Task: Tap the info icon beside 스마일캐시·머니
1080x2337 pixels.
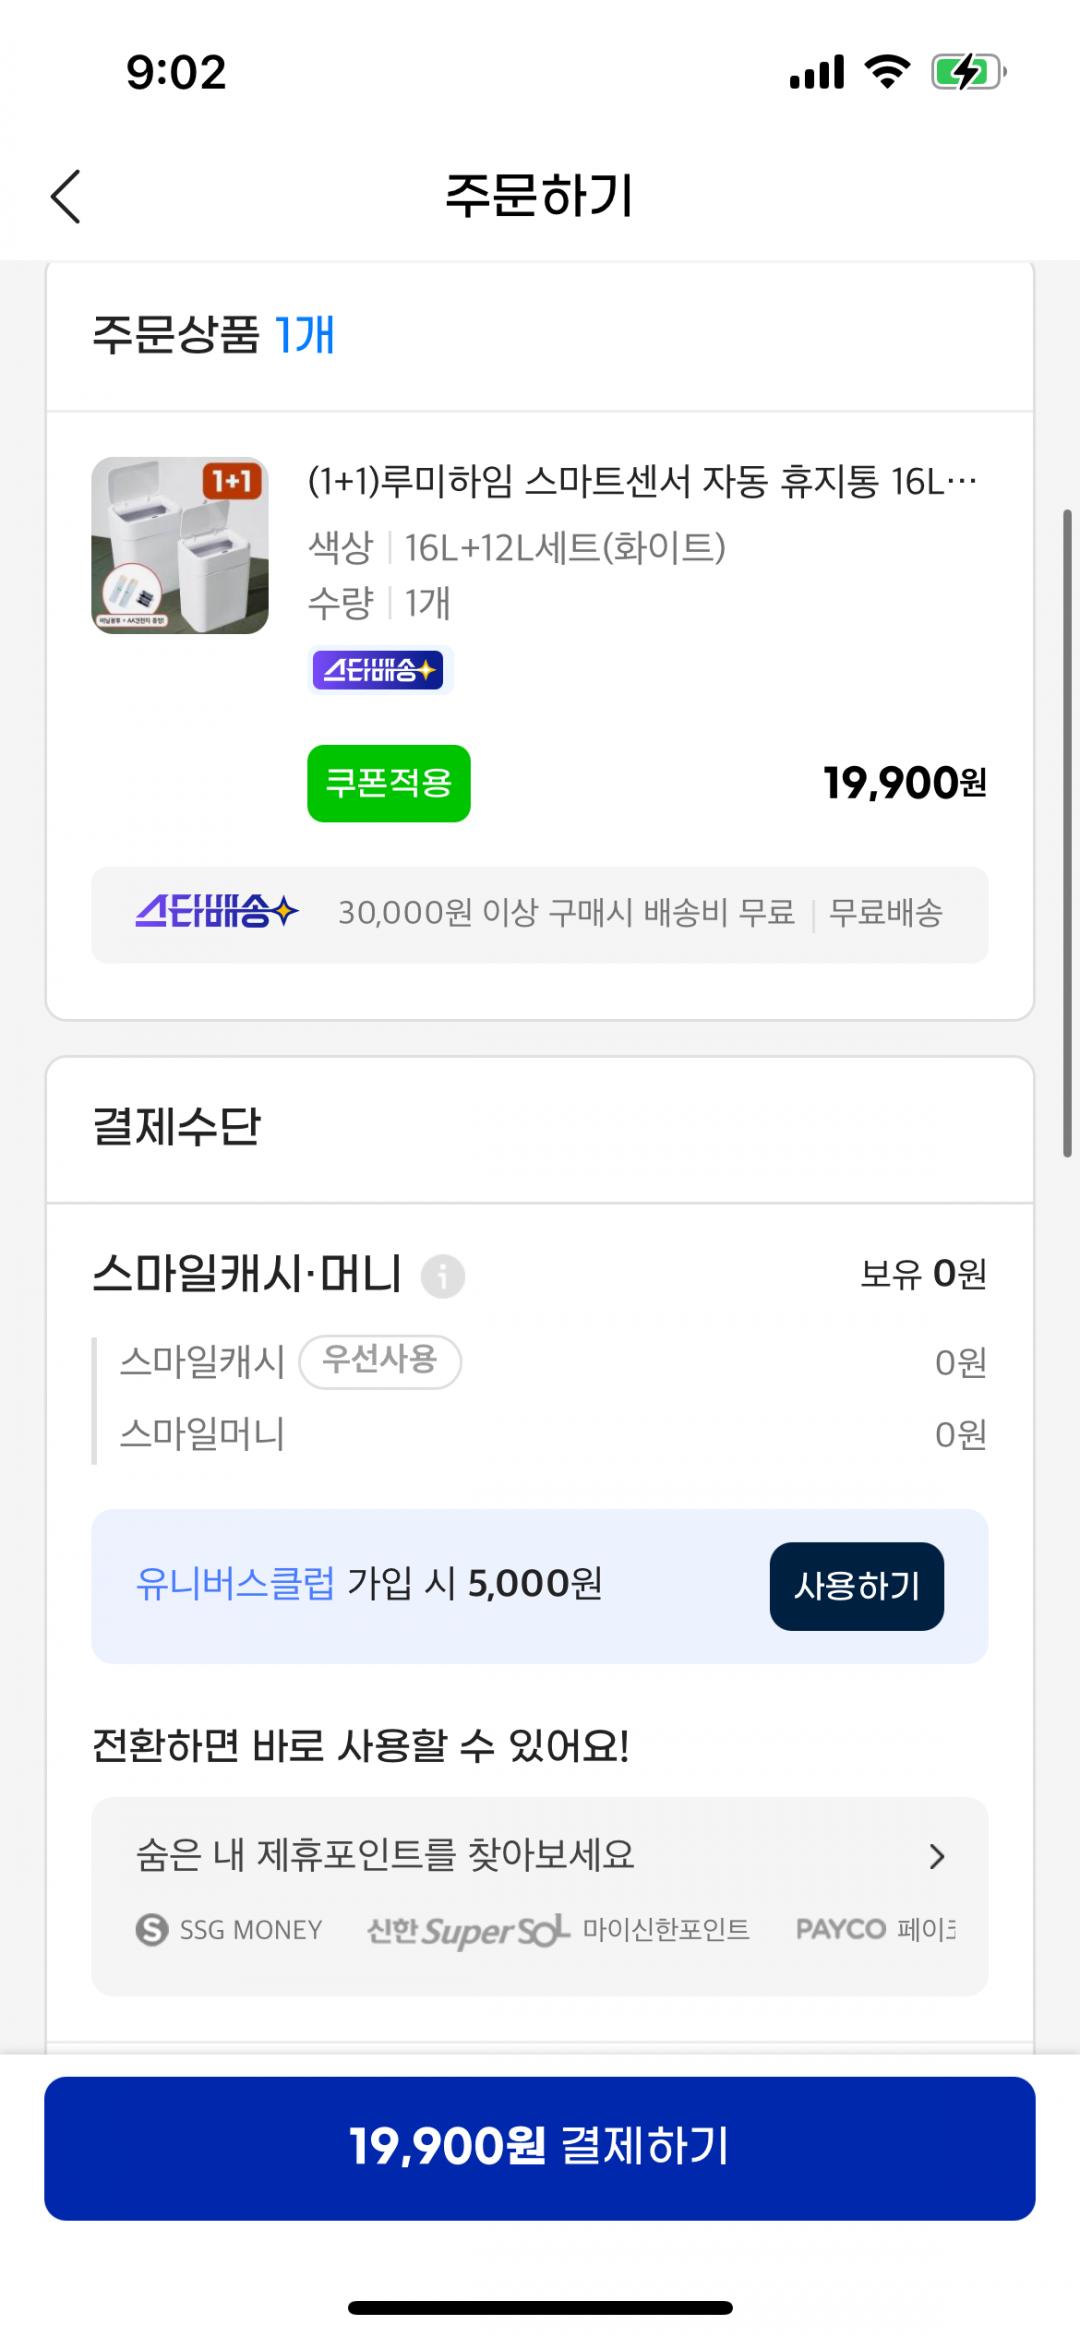Action: pyautogui.click(x=442, y=1276)
